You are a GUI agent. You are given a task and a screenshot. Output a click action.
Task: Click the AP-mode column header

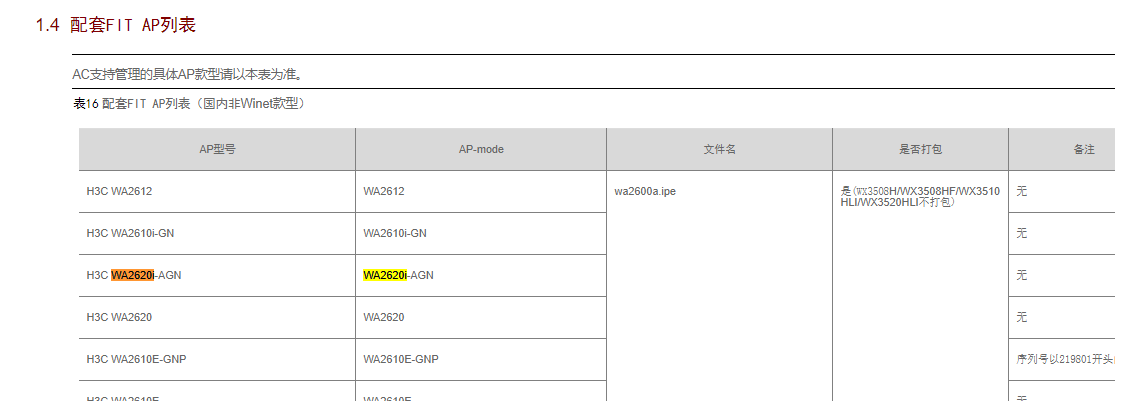481,149
